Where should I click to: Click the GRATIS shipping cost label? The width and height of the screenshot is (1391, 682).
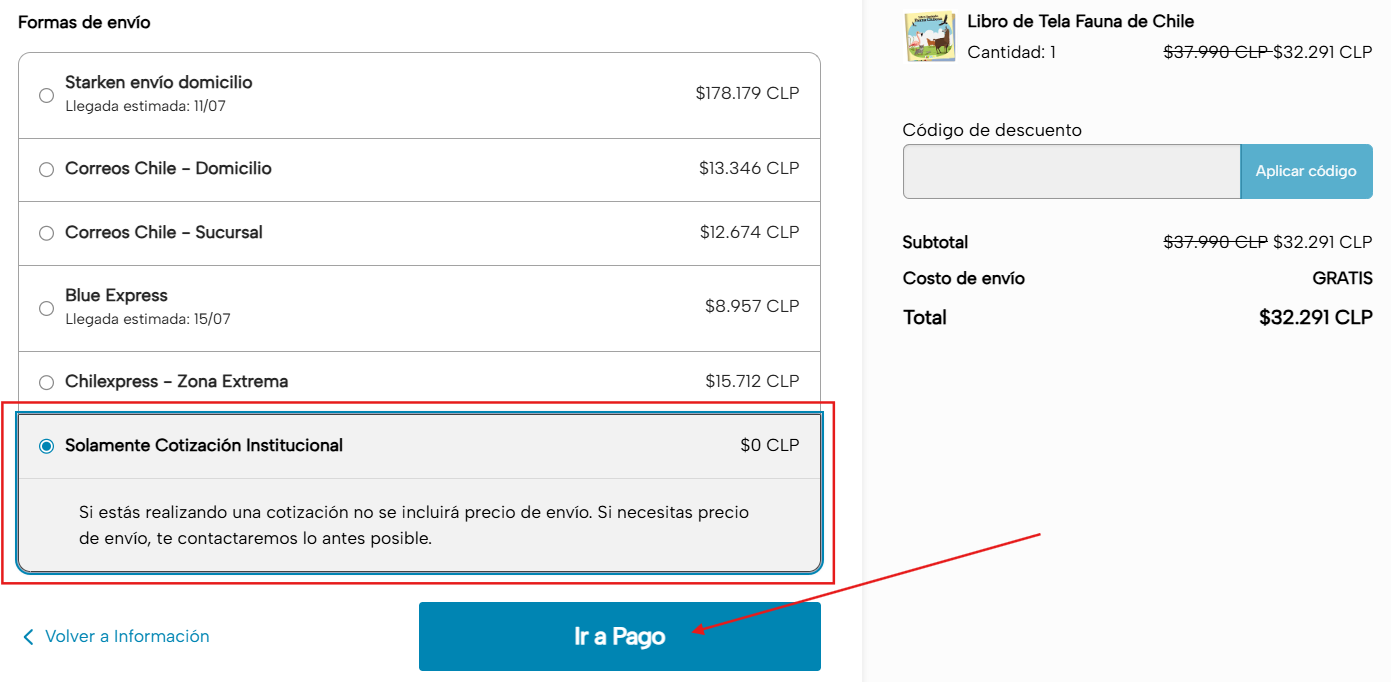coord(1344,278)
